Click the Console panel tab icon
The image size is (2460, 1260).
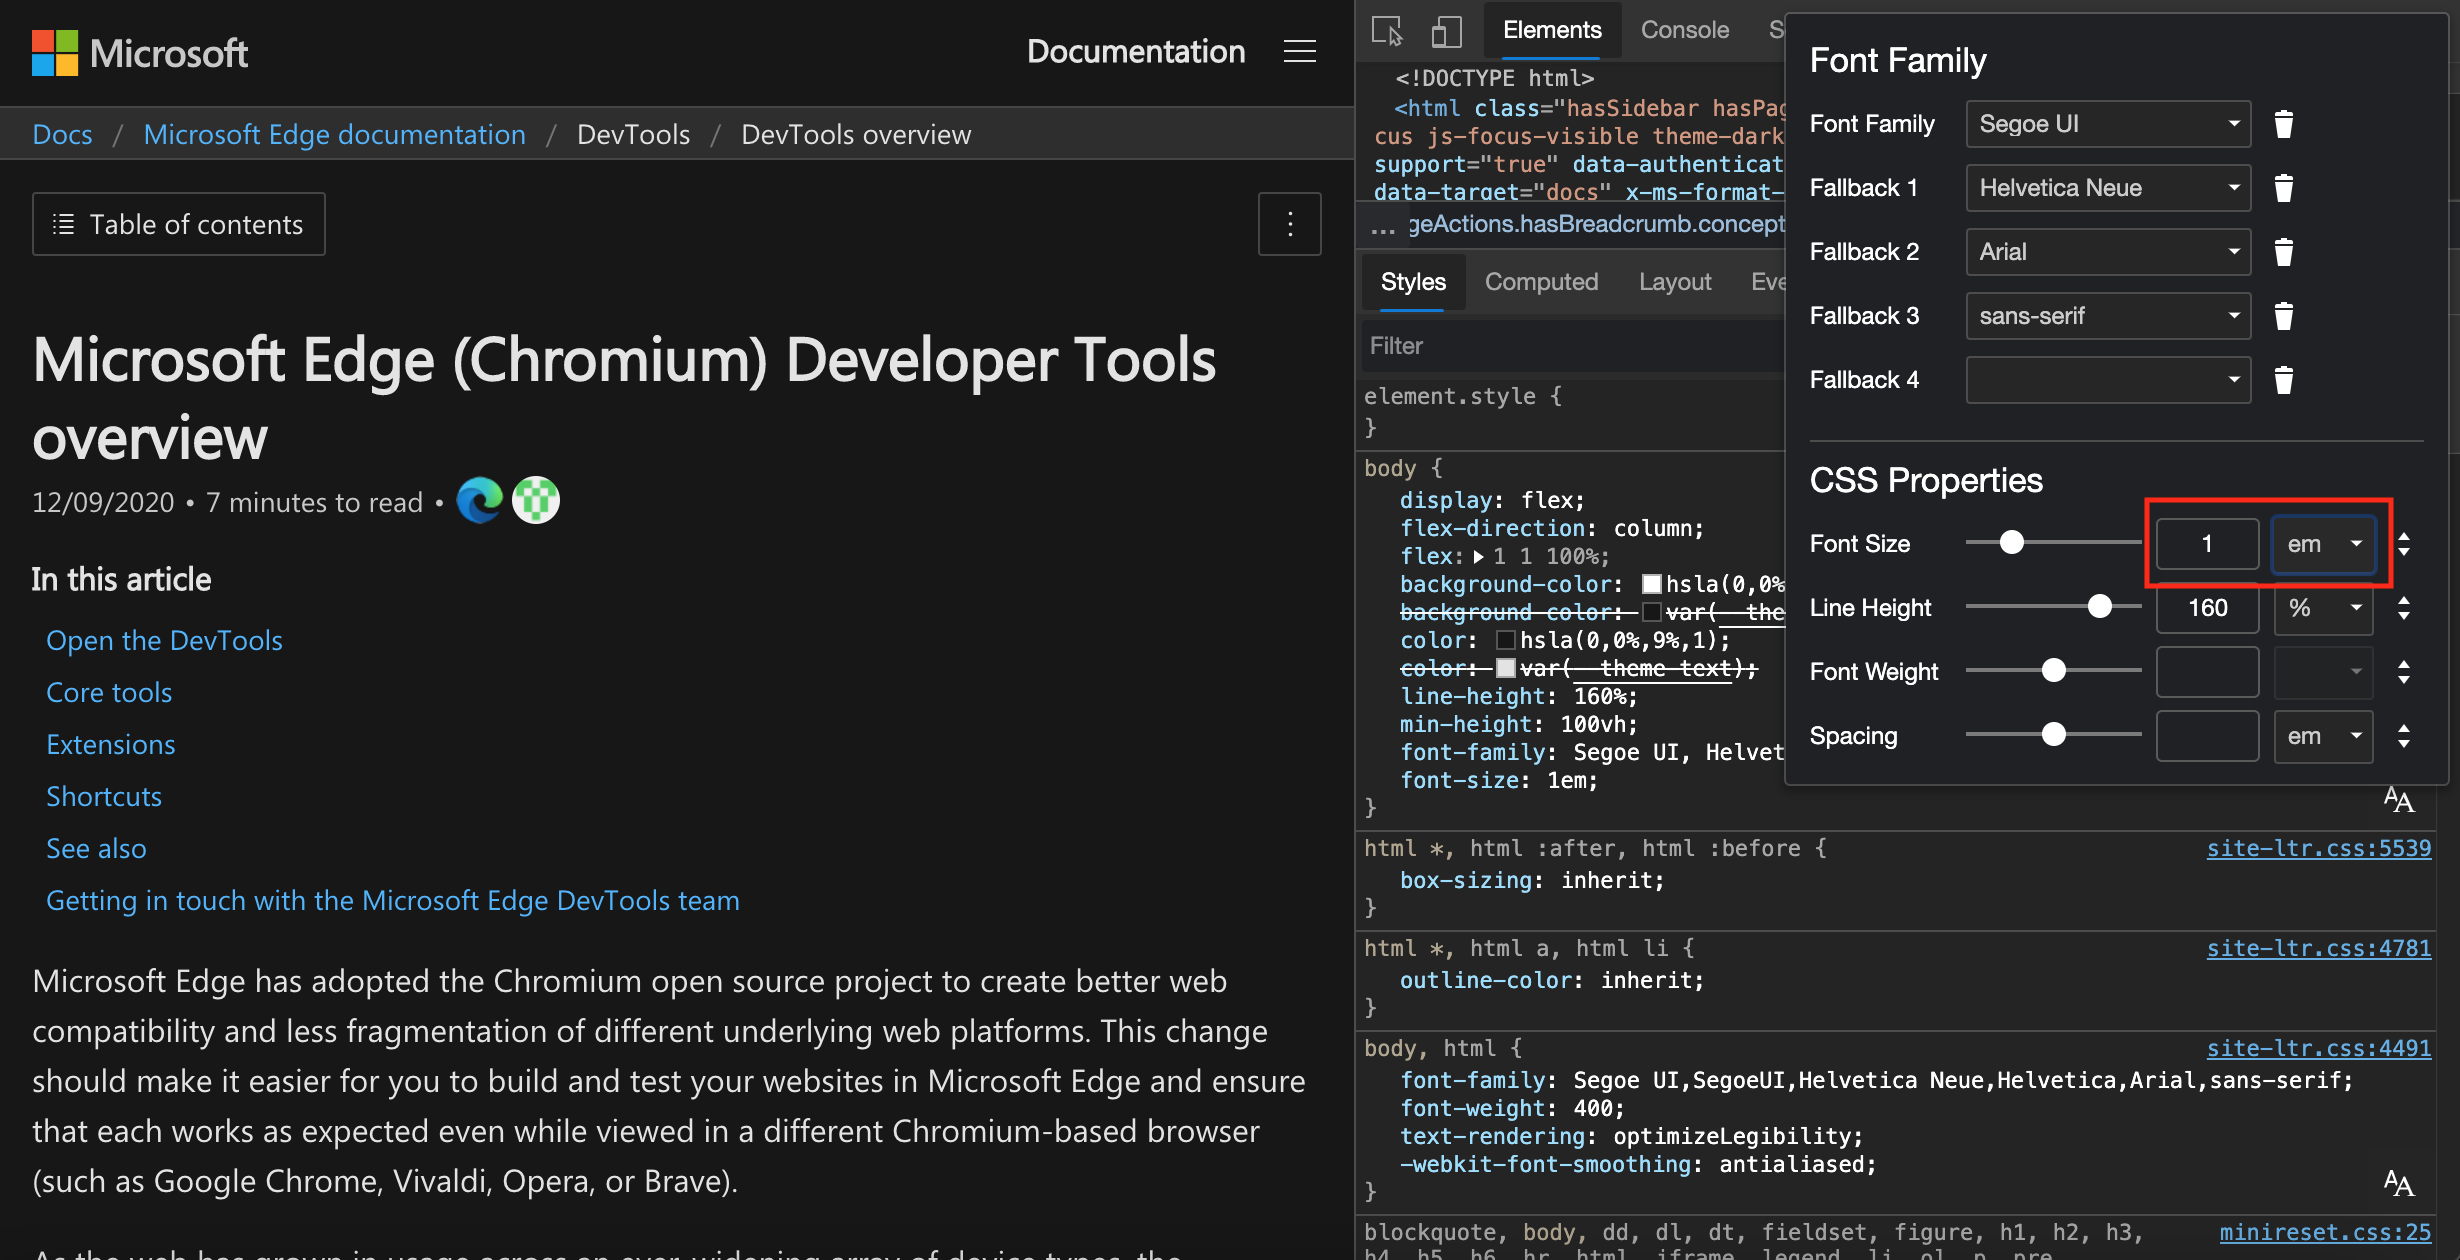click(x=1684, y=27)
